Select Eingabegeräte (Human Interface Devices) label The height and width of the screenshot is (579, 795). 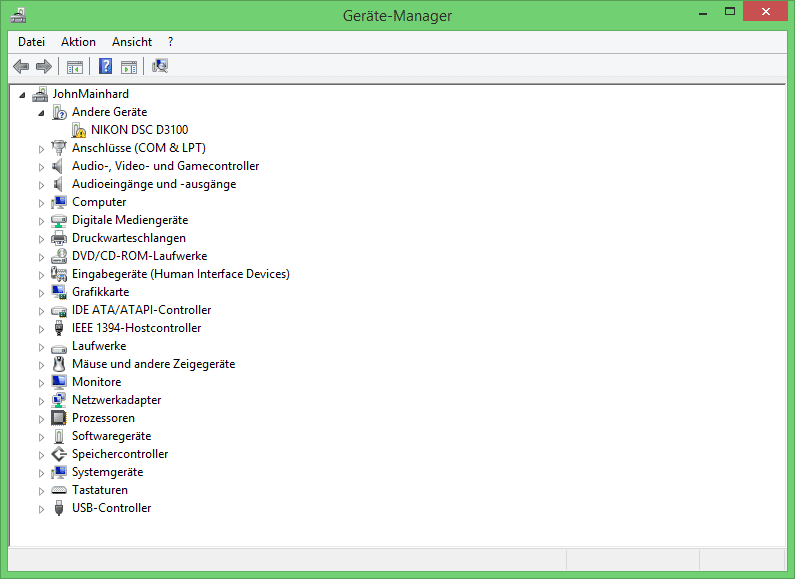(x=180, y=274)
